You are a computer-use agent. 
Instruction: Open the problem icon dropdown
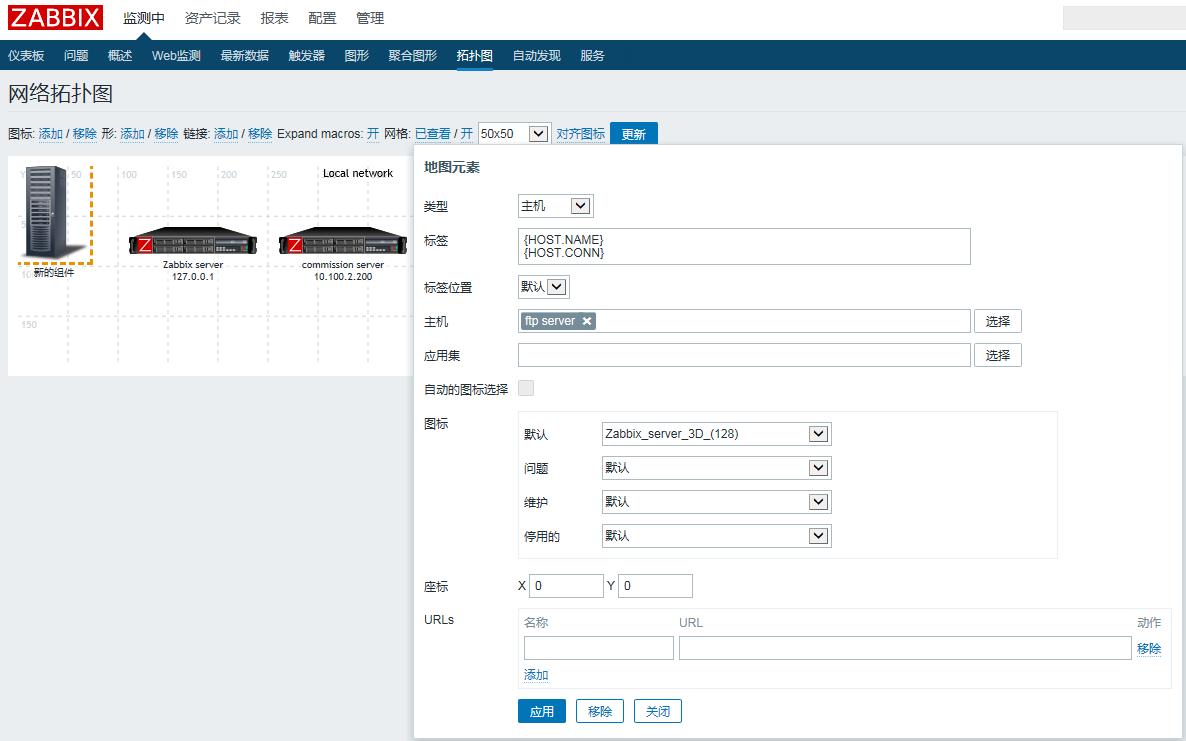[716, 468]
